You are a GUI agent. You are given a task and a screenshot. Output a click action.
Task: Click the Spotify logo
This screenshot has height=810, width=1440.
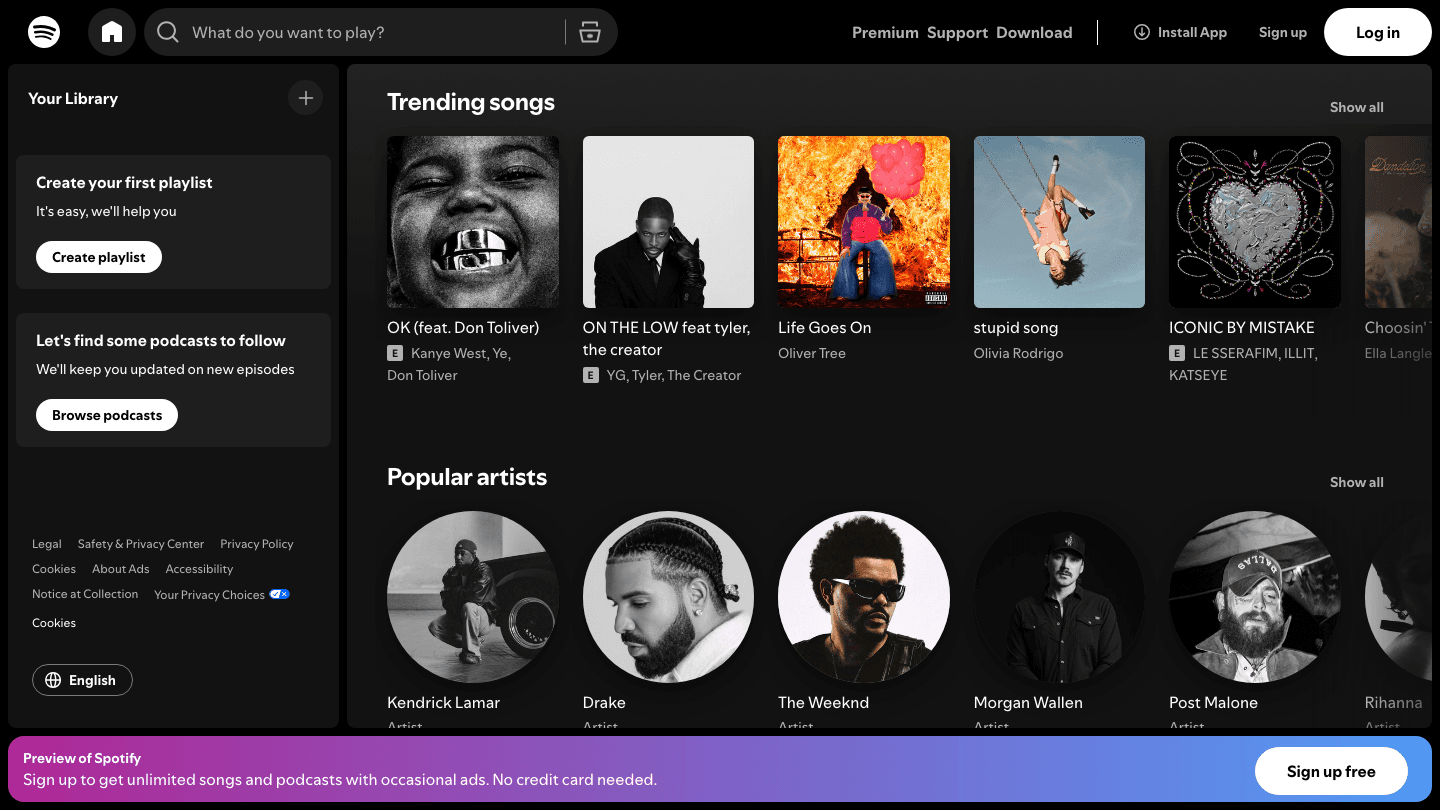pos(44,32)
